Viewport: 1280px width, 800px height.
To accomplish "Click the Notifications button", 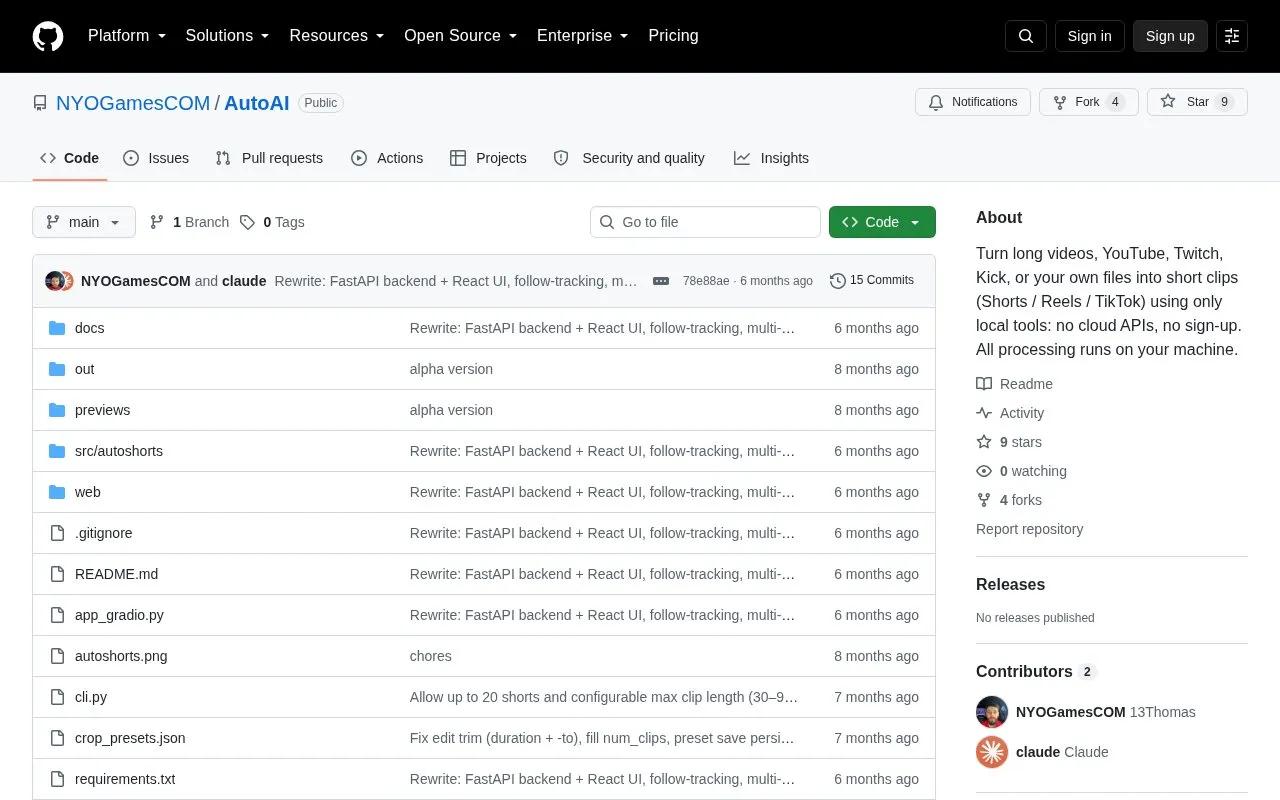I will click(x=973, y=102).
